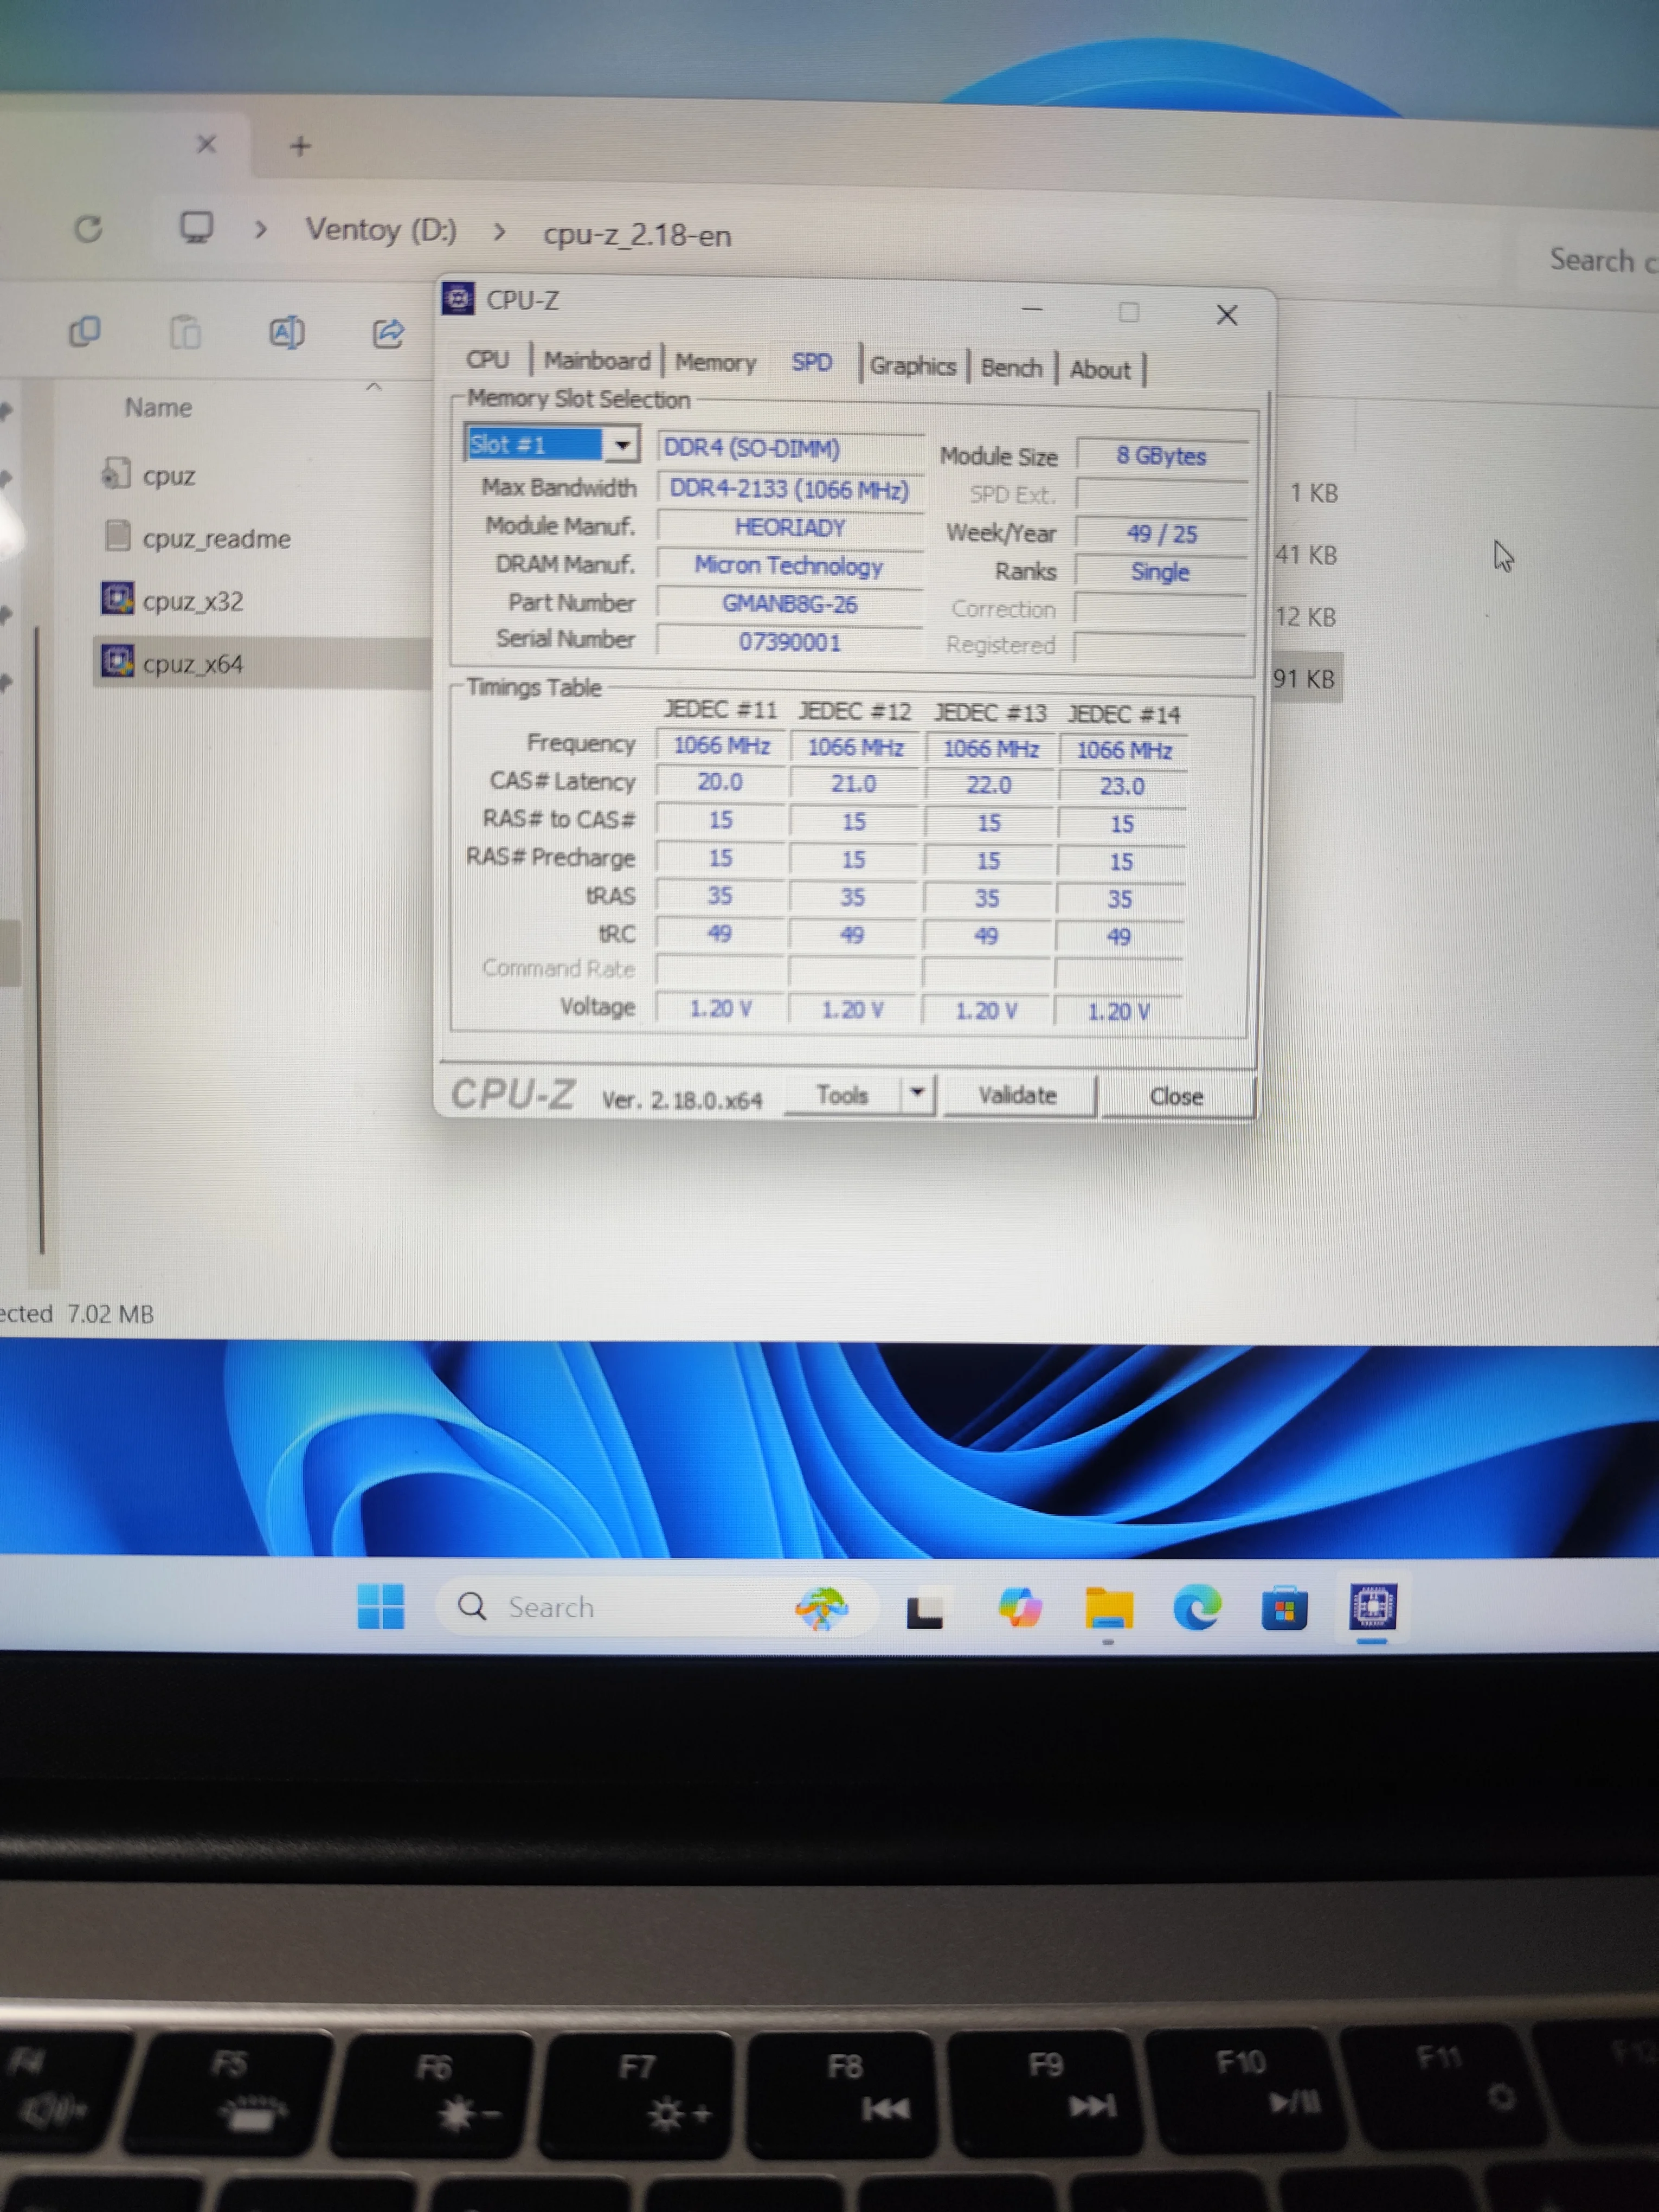
Task: Open the Tools dropdown arrow
Action: pos(917,1094)
